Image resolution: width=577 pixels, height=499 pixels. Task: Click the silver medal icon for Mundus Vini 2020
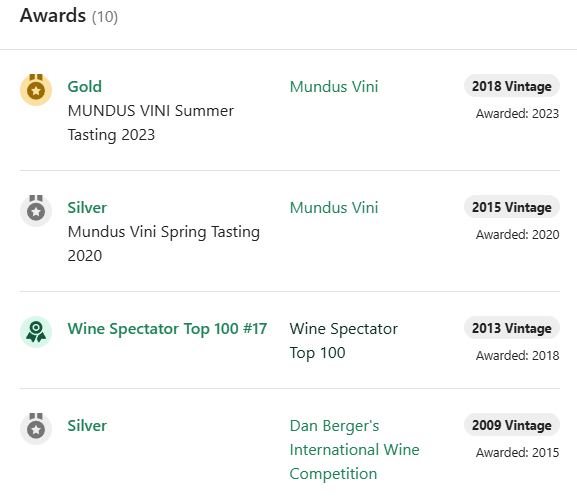click(x=36, y=211)
